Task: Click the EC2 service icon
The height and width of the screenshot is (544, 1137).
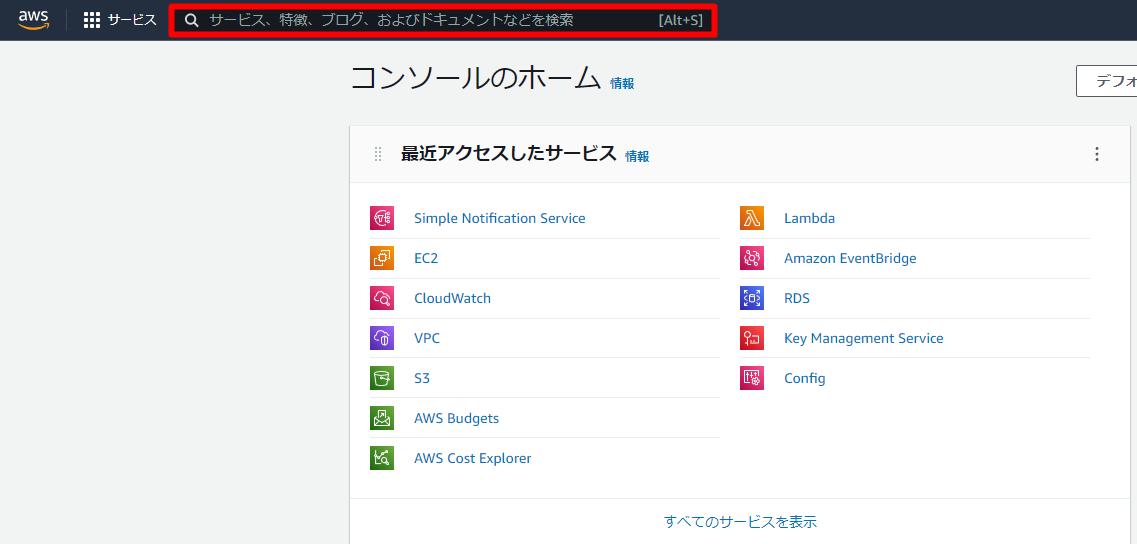Action: 382,258
